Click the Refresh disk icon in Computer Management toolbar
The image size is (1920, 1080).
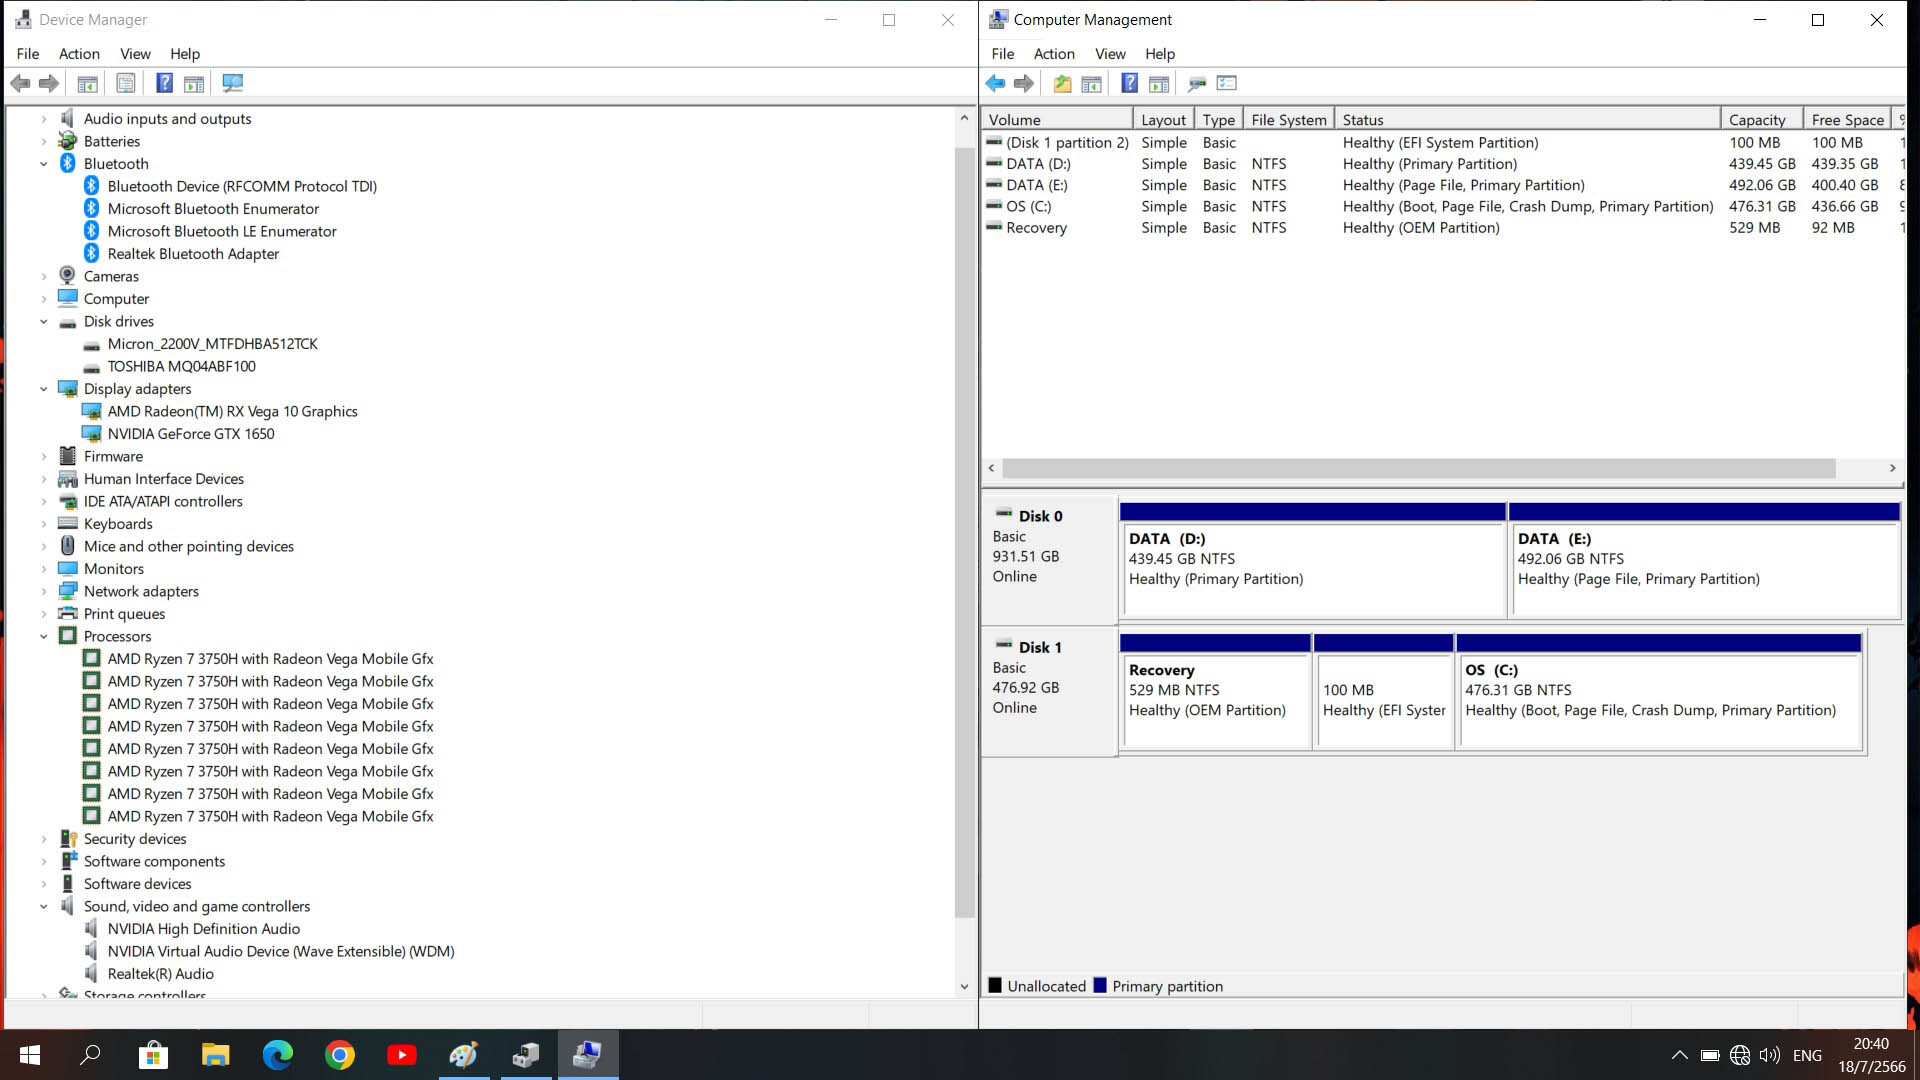(1196, 83)
